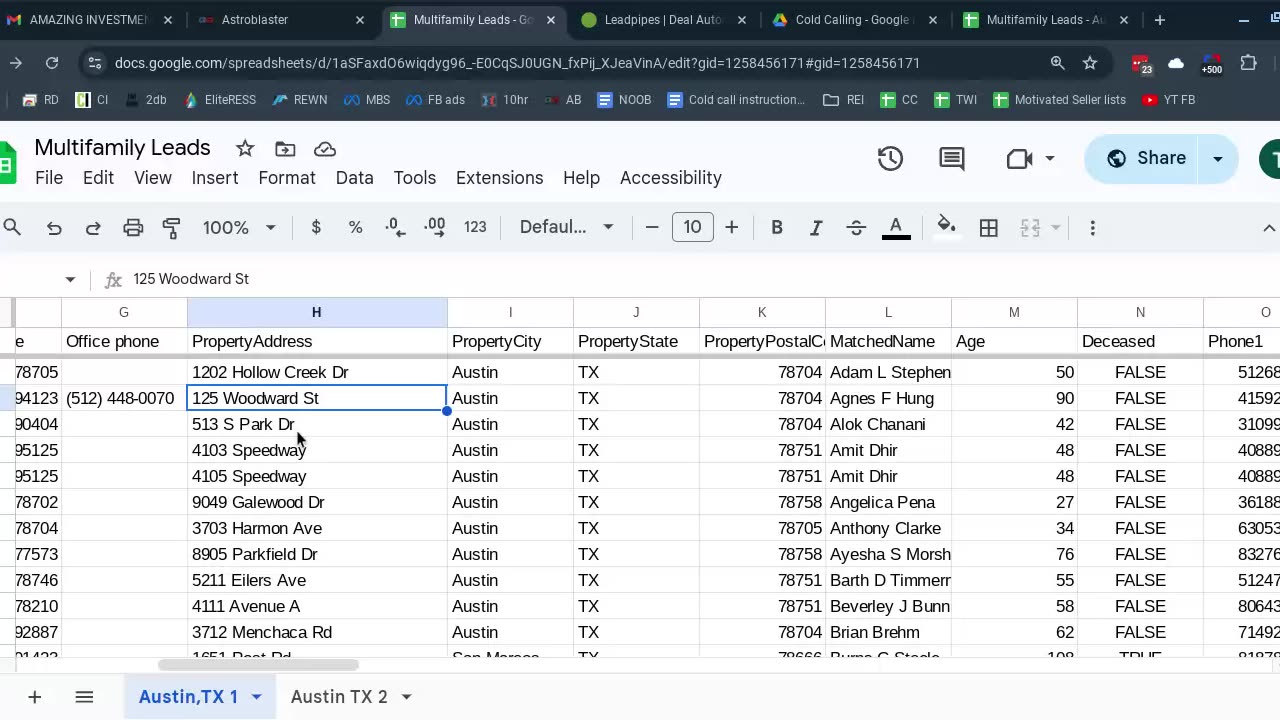Open the Accessibility menu
Viewport: 1280px width, 720px height.
671,178
